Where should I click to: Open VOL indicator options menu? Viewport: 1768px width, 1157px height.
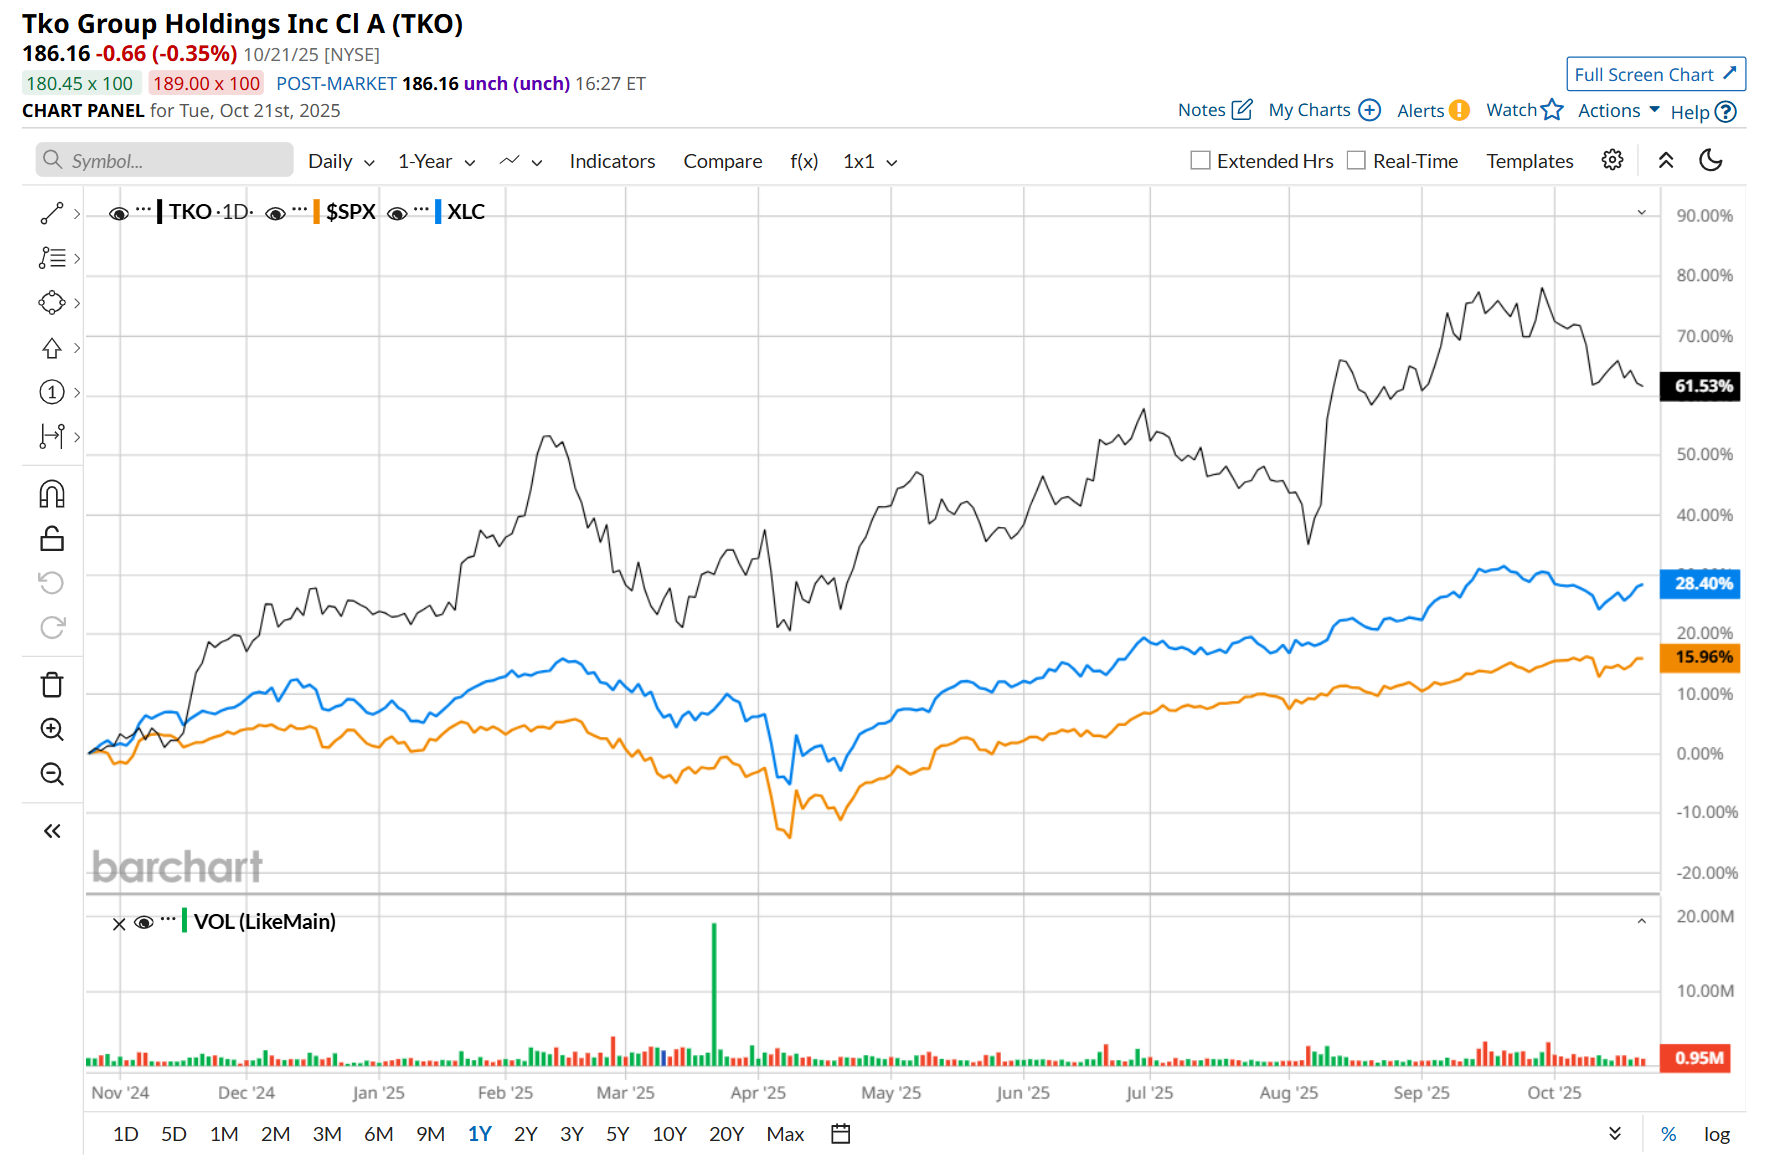[168, 917]
